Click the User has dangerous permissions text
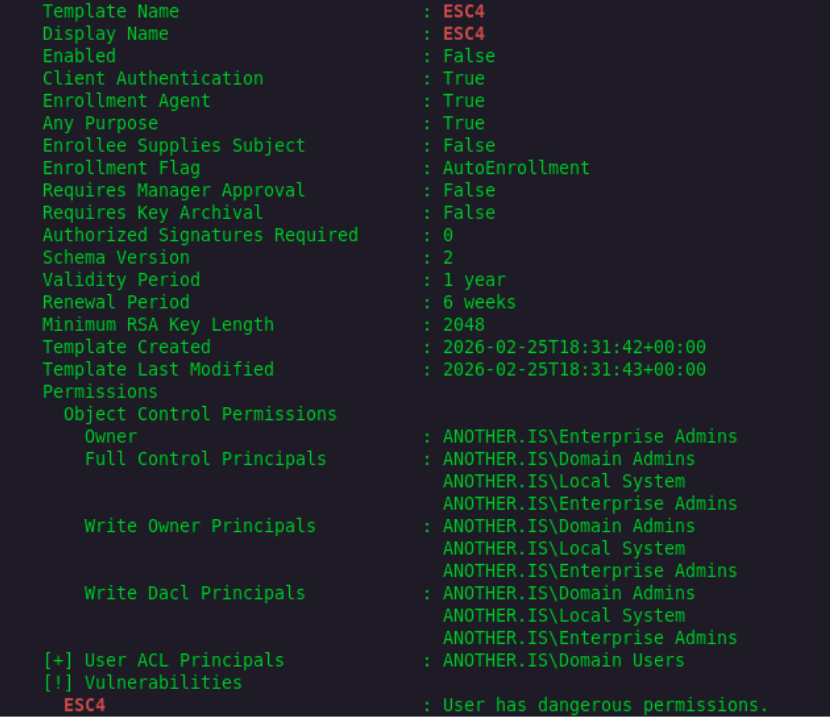Viewport: 830px width, 717px height. (605, 705)
